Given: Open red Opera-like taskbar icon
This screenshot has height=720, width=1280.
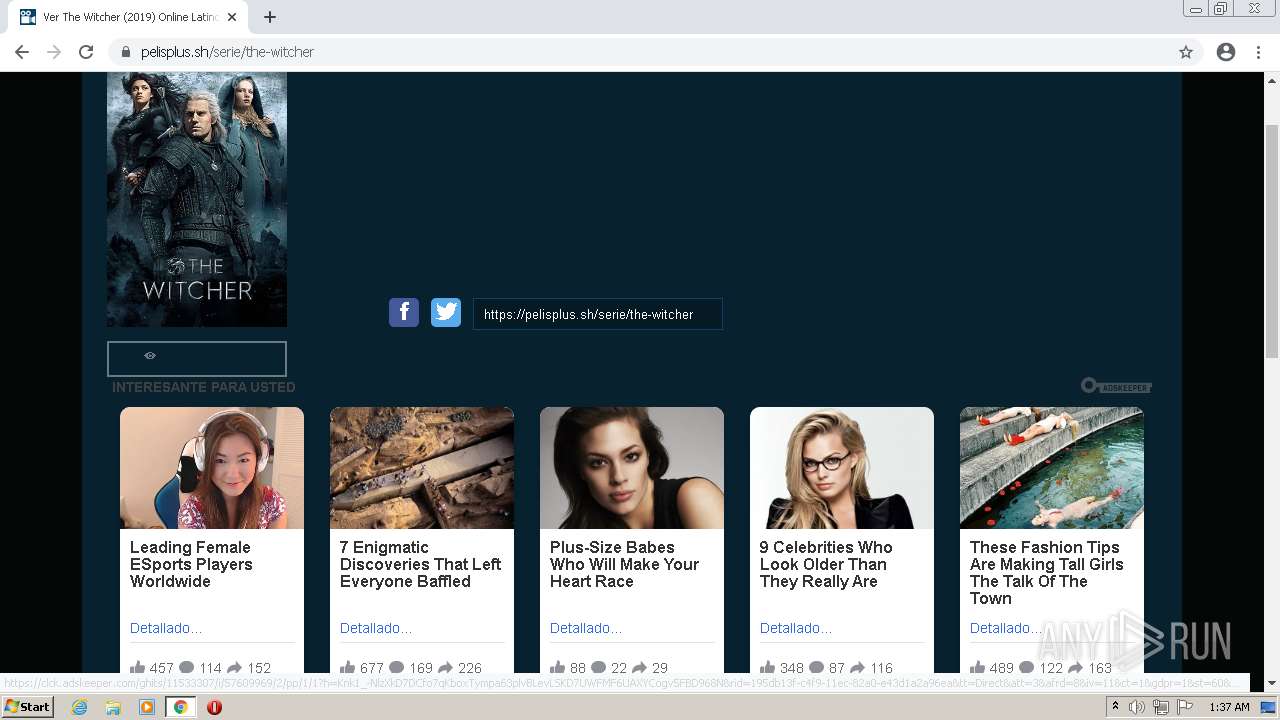Looking at the screenshot, I should [x=214, y=707].
